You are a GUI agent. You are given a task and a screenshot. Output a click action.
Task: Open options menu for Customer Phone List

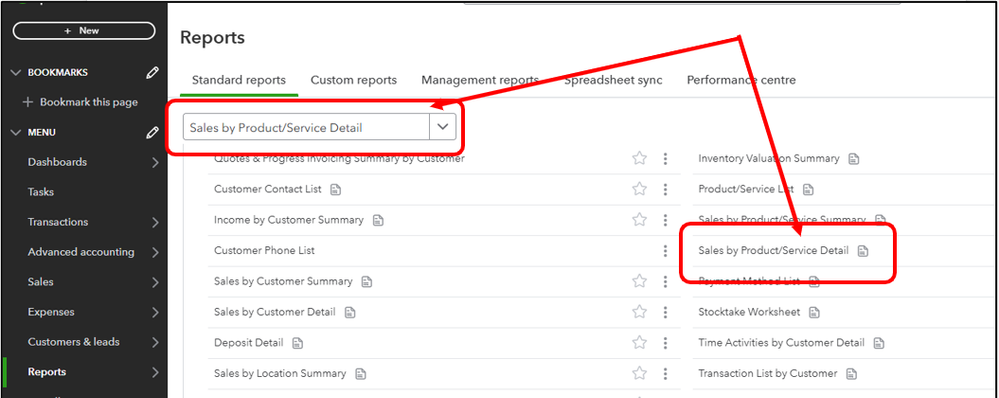click(x=665, y=250)
